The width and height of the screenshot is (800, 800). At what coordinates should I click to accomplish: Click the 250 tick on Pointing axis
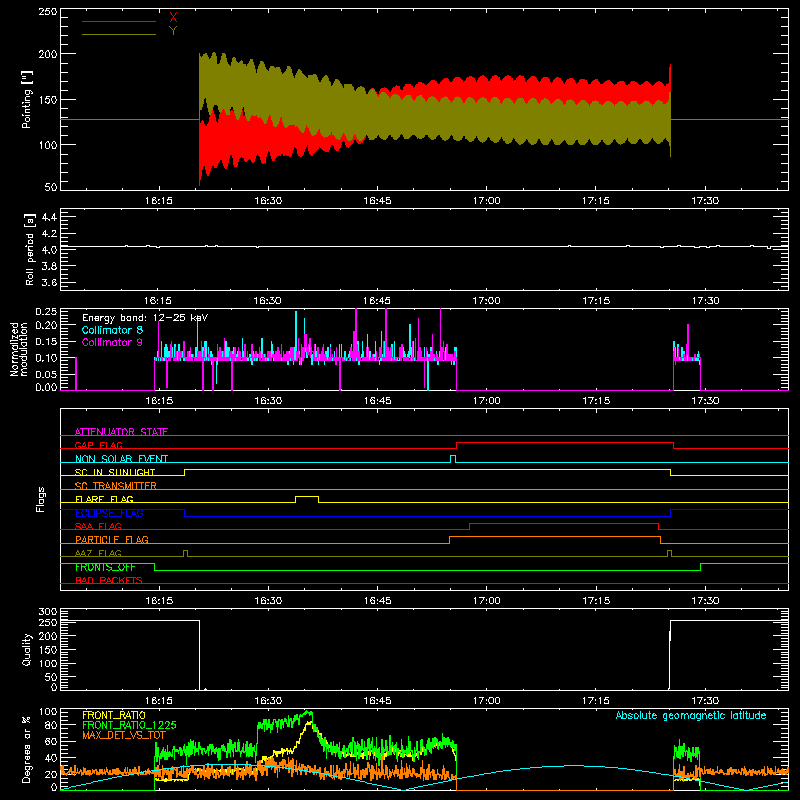pyautogui.click(x=47, y=11)
